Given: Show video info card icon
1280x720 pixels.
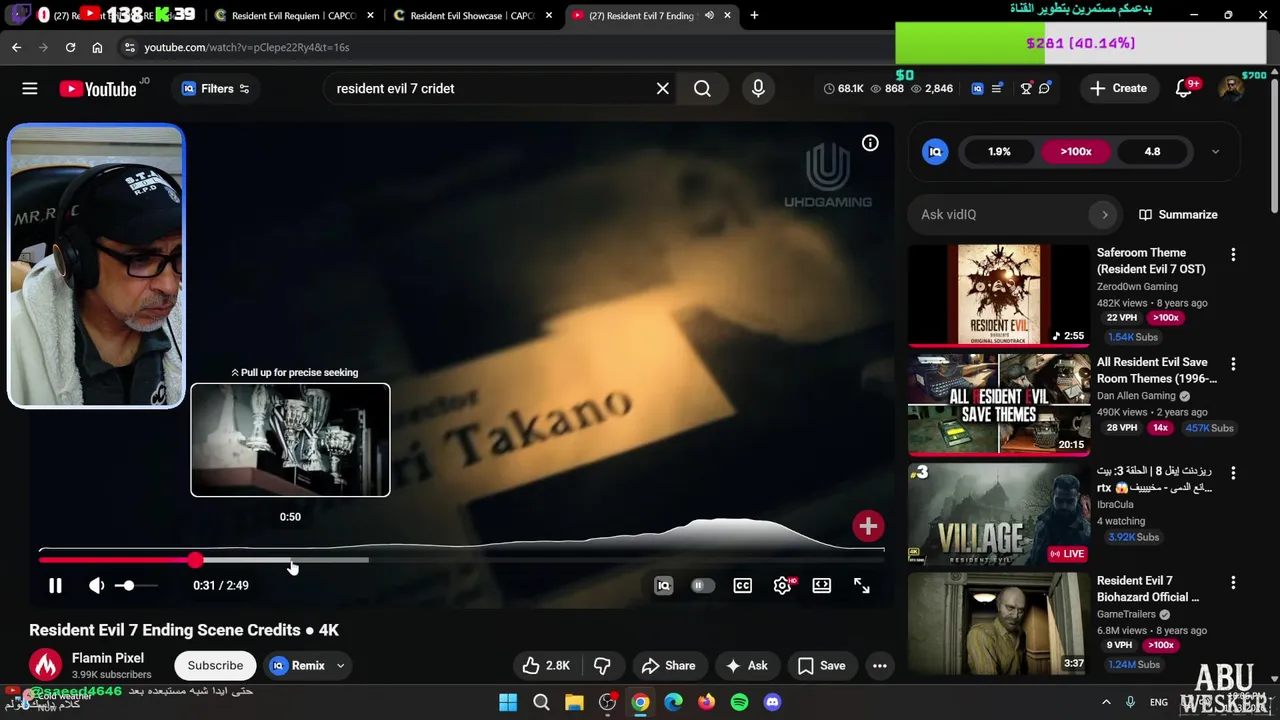Looking at the screenshot, I should 870,143.
